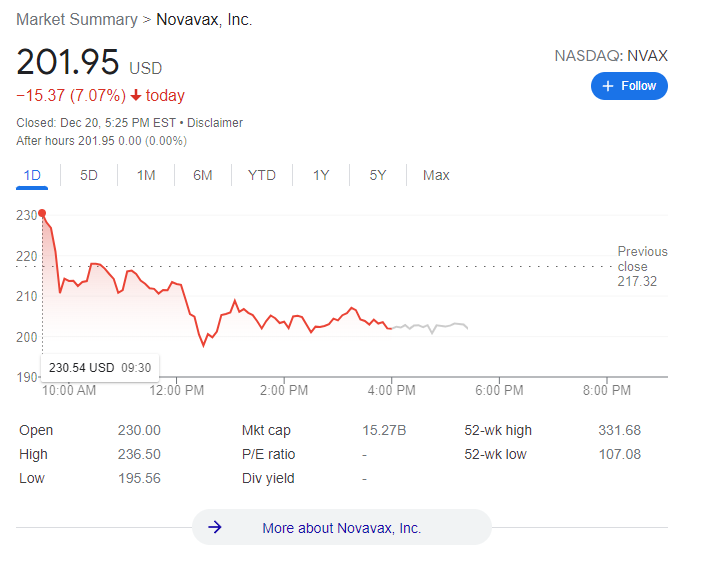The width and height of the screenshot is (707, 569).
Task: Switch to the 1M chart tab
Action: click(x=146, y=175)
